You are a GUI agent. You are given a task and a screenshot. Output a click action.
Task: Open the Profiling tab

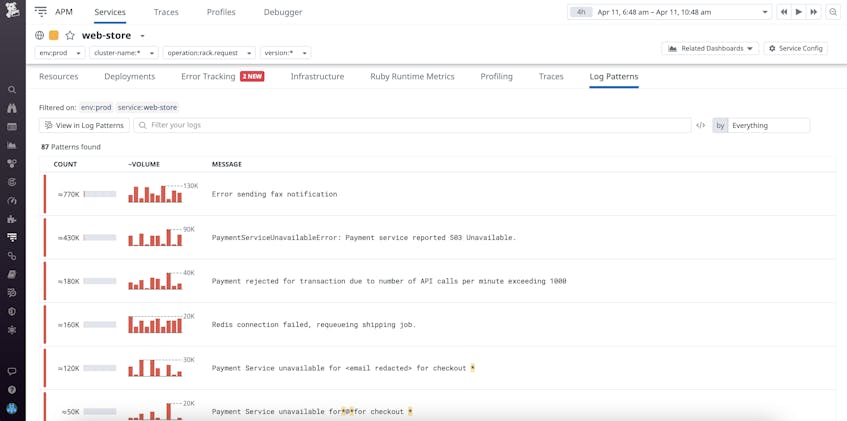(x=496, y=77)
